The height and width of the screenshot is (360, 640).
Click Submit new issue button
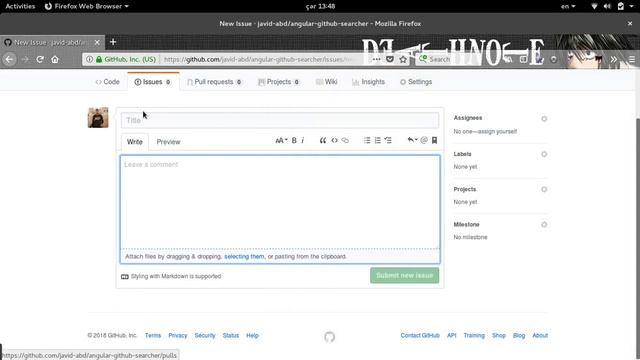point(404,276)
